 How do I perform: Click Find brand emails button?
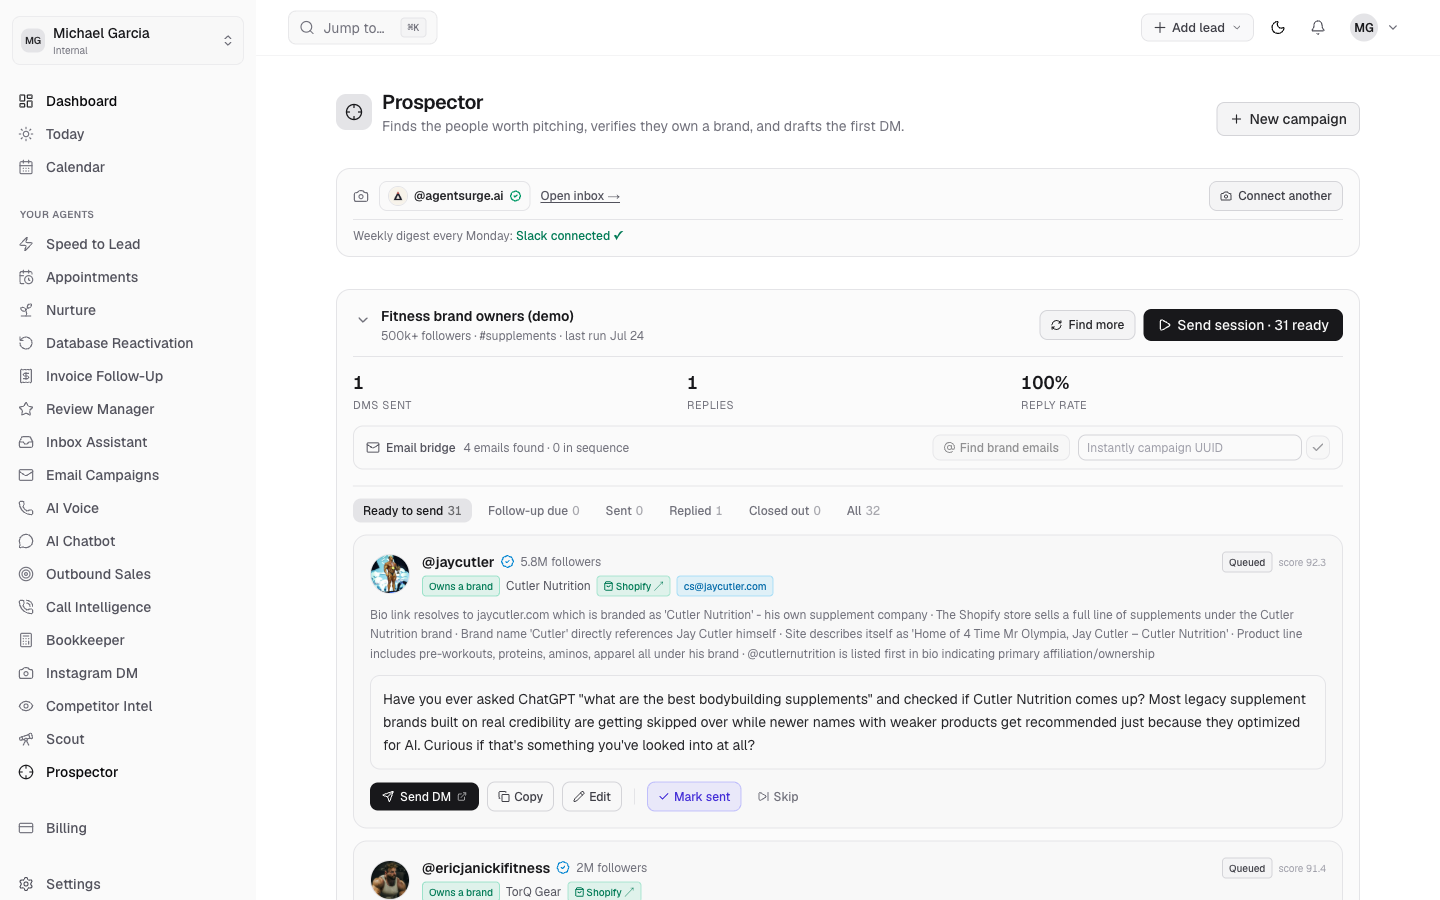(1001, 448)
